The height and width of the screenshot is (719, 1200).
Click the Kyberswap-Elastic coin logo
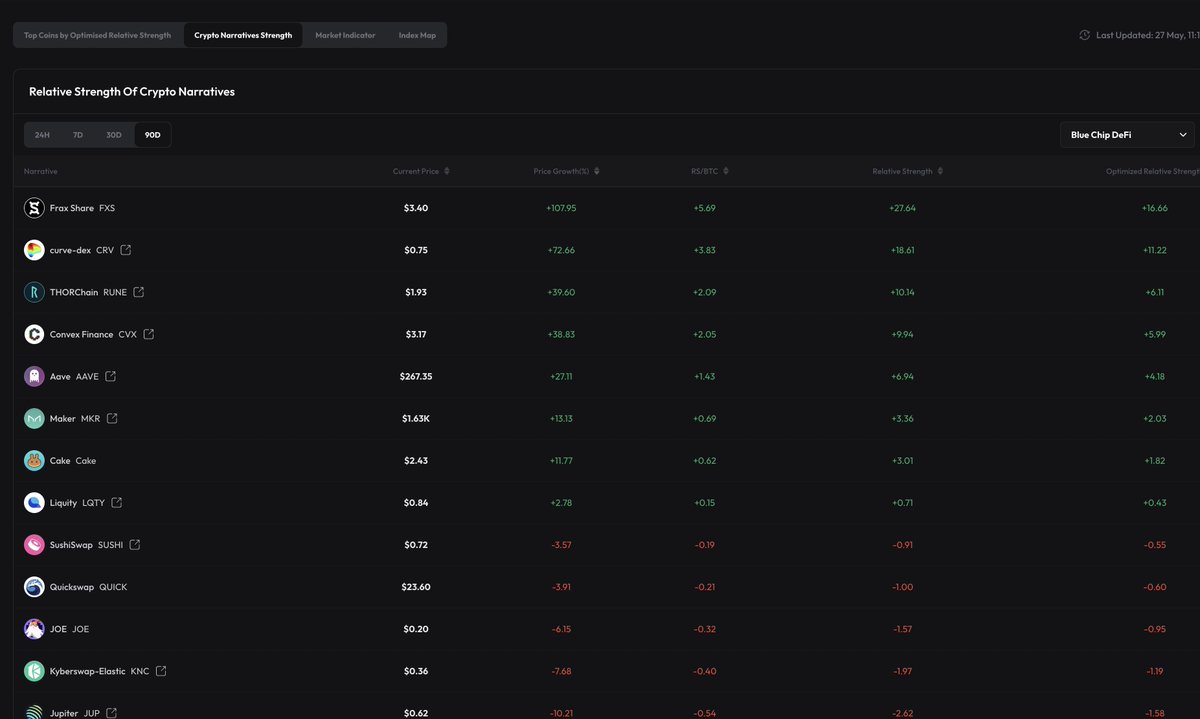point(34,671)
